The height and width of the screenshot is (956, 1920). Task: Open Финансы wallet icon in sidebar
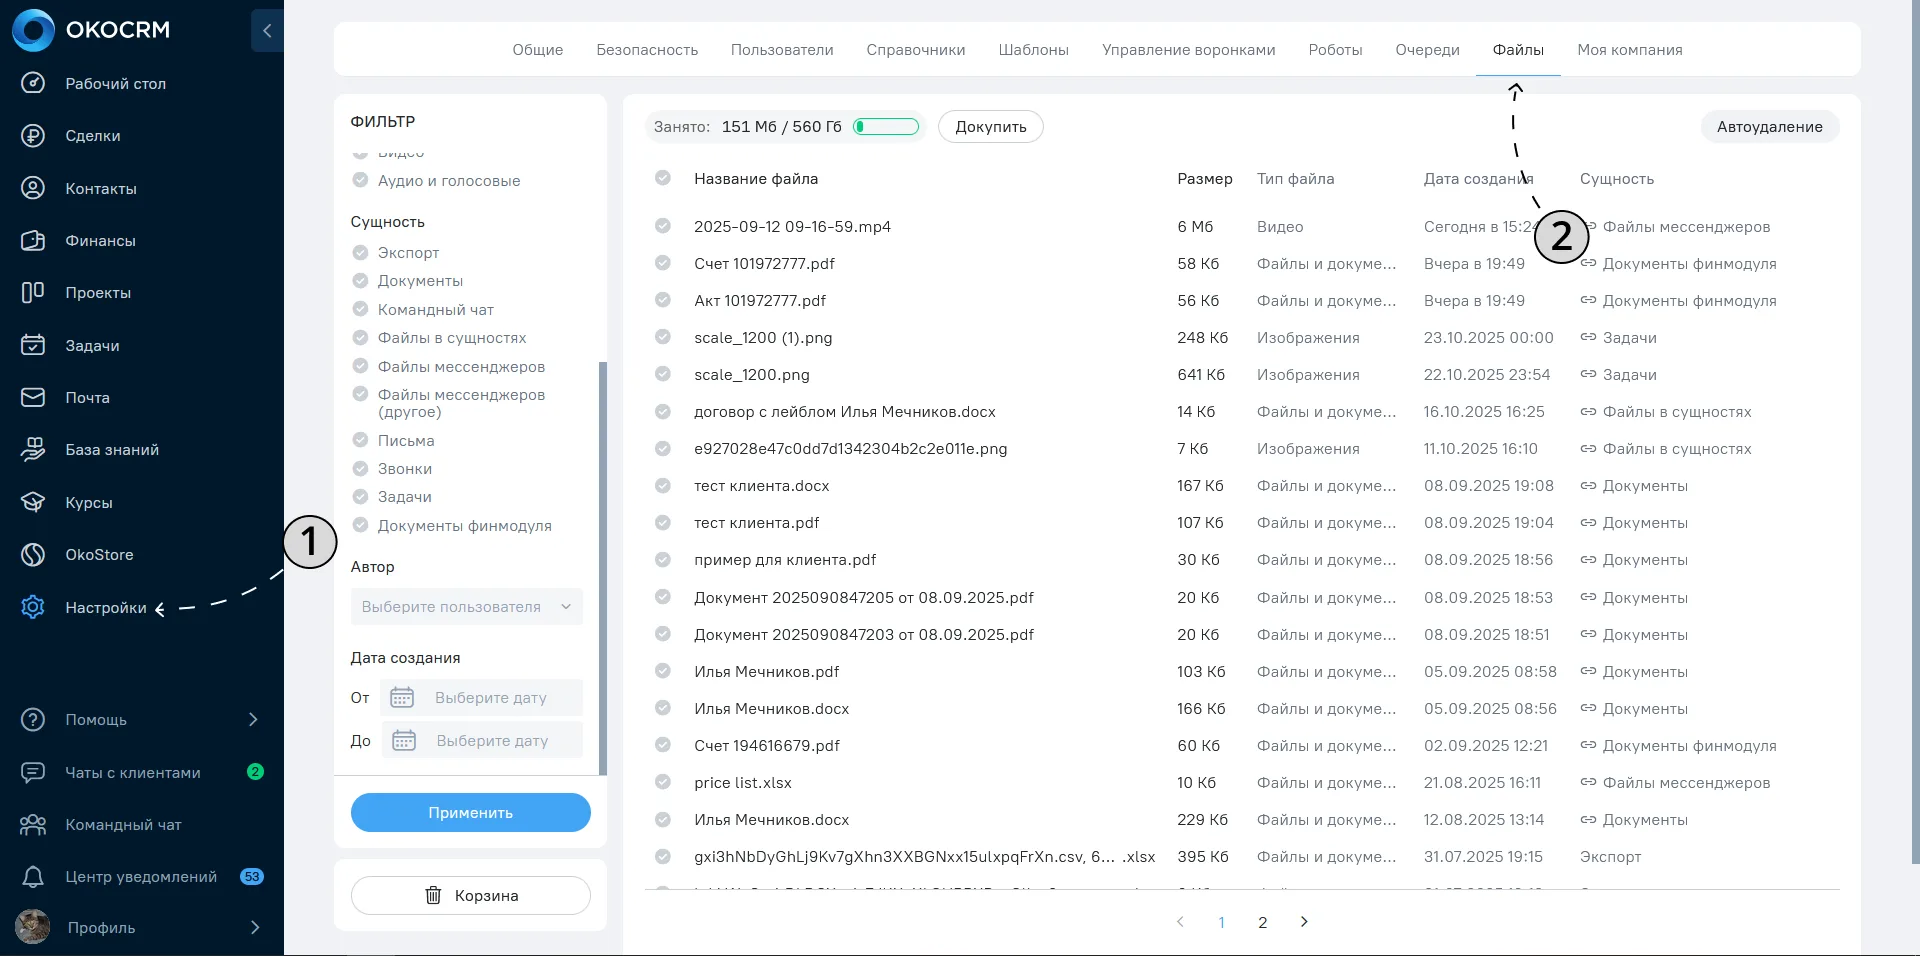pos(33,241)
